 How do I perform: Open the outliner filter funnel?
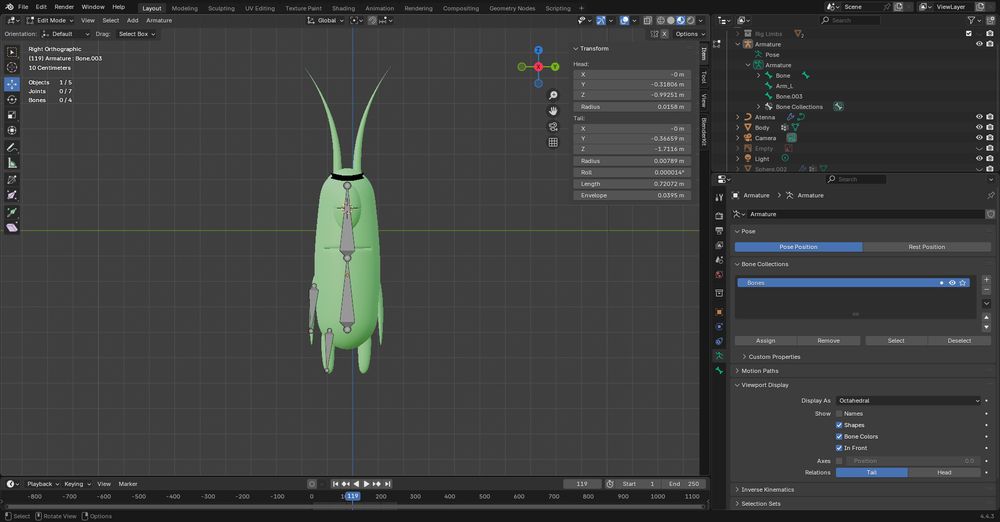pos(971,20)
